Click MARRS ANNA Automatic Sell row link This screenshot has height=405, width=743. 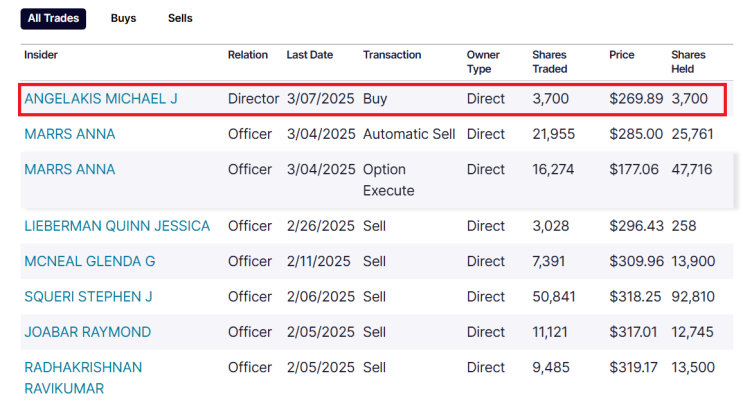point(69,134)
